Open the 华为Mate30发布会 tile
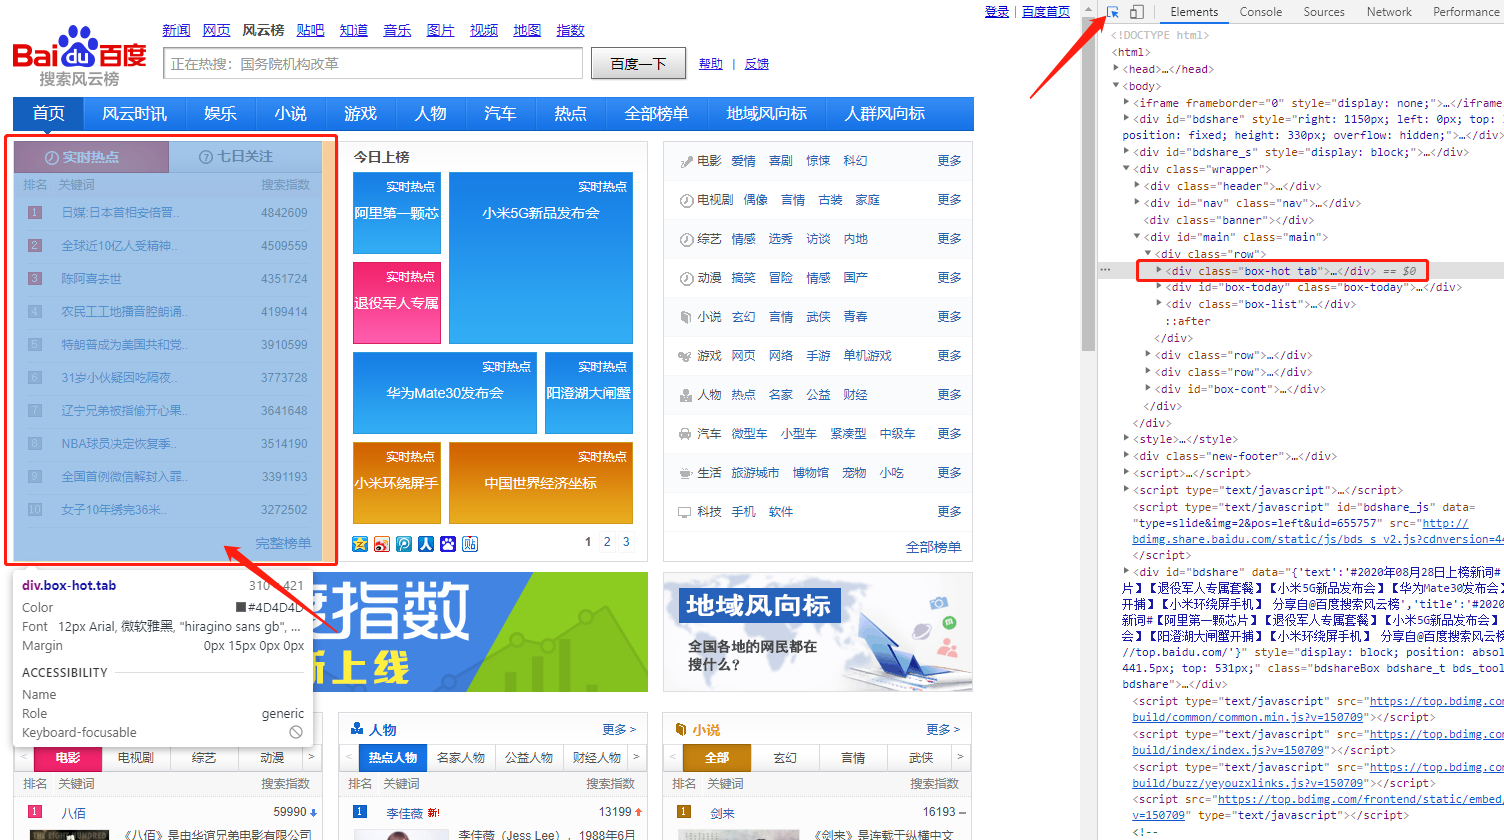The width and height of the screenshot is (1504, 840). (445, 393)
